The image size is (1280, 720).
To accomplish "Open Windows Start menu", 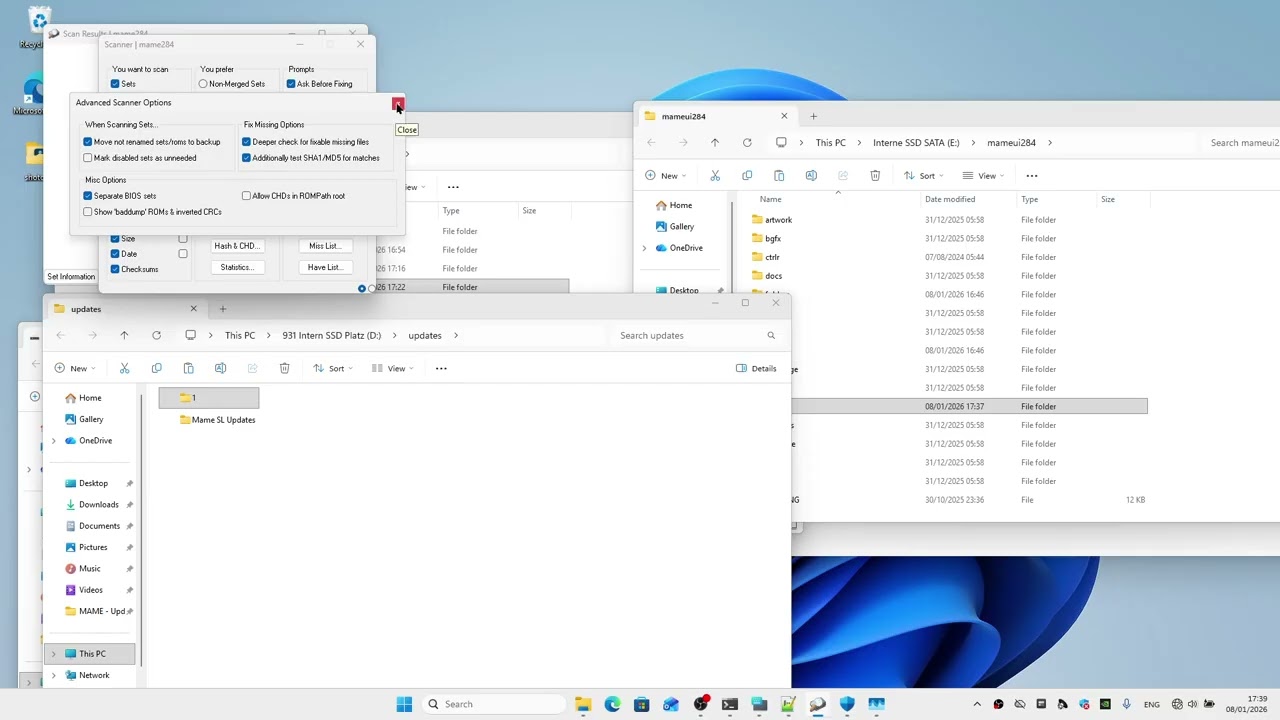I will pyautogui.click(x=404, y=704).
